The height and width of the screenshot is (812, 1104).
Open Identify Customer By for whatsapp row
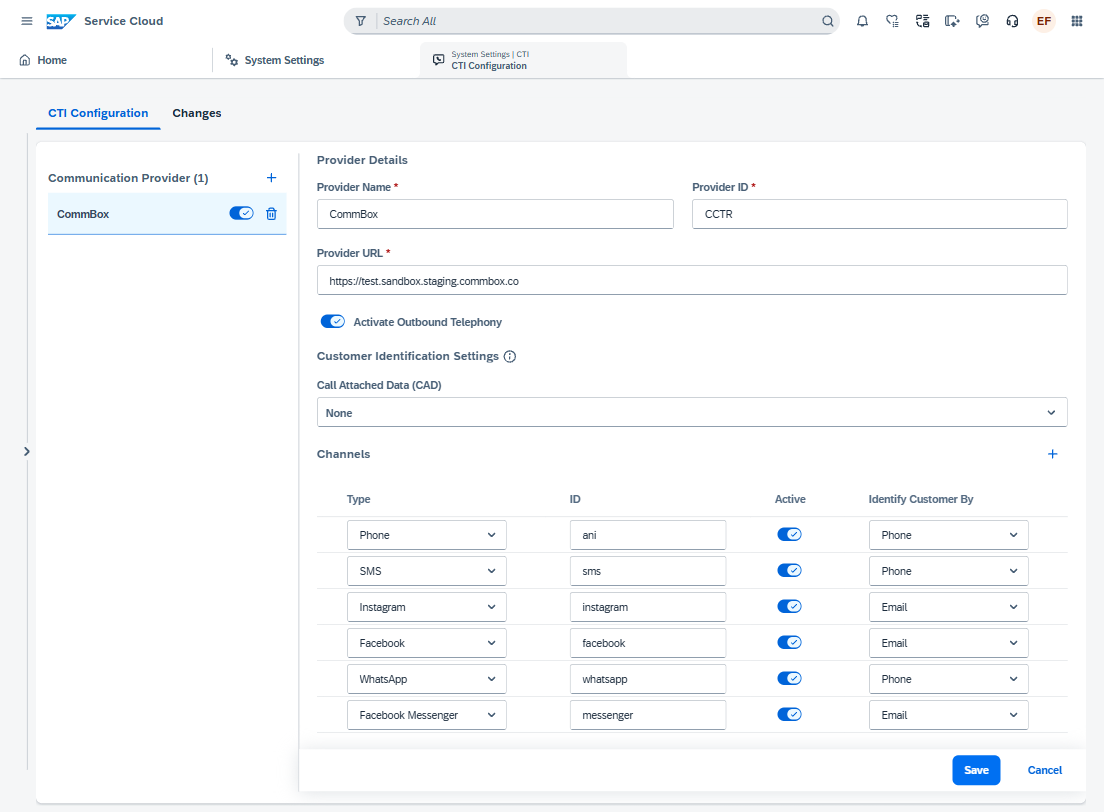pos(948,679)
